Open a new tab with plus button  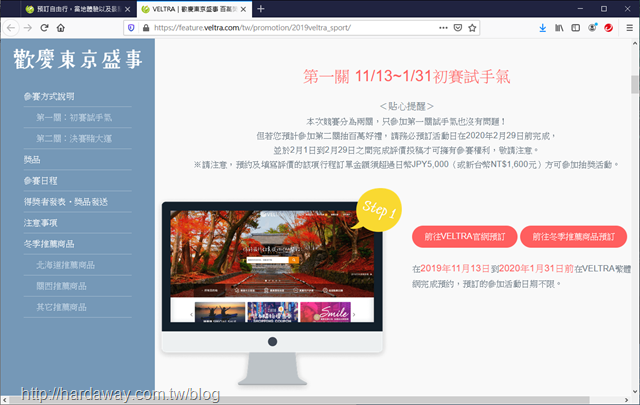(261, 9)
